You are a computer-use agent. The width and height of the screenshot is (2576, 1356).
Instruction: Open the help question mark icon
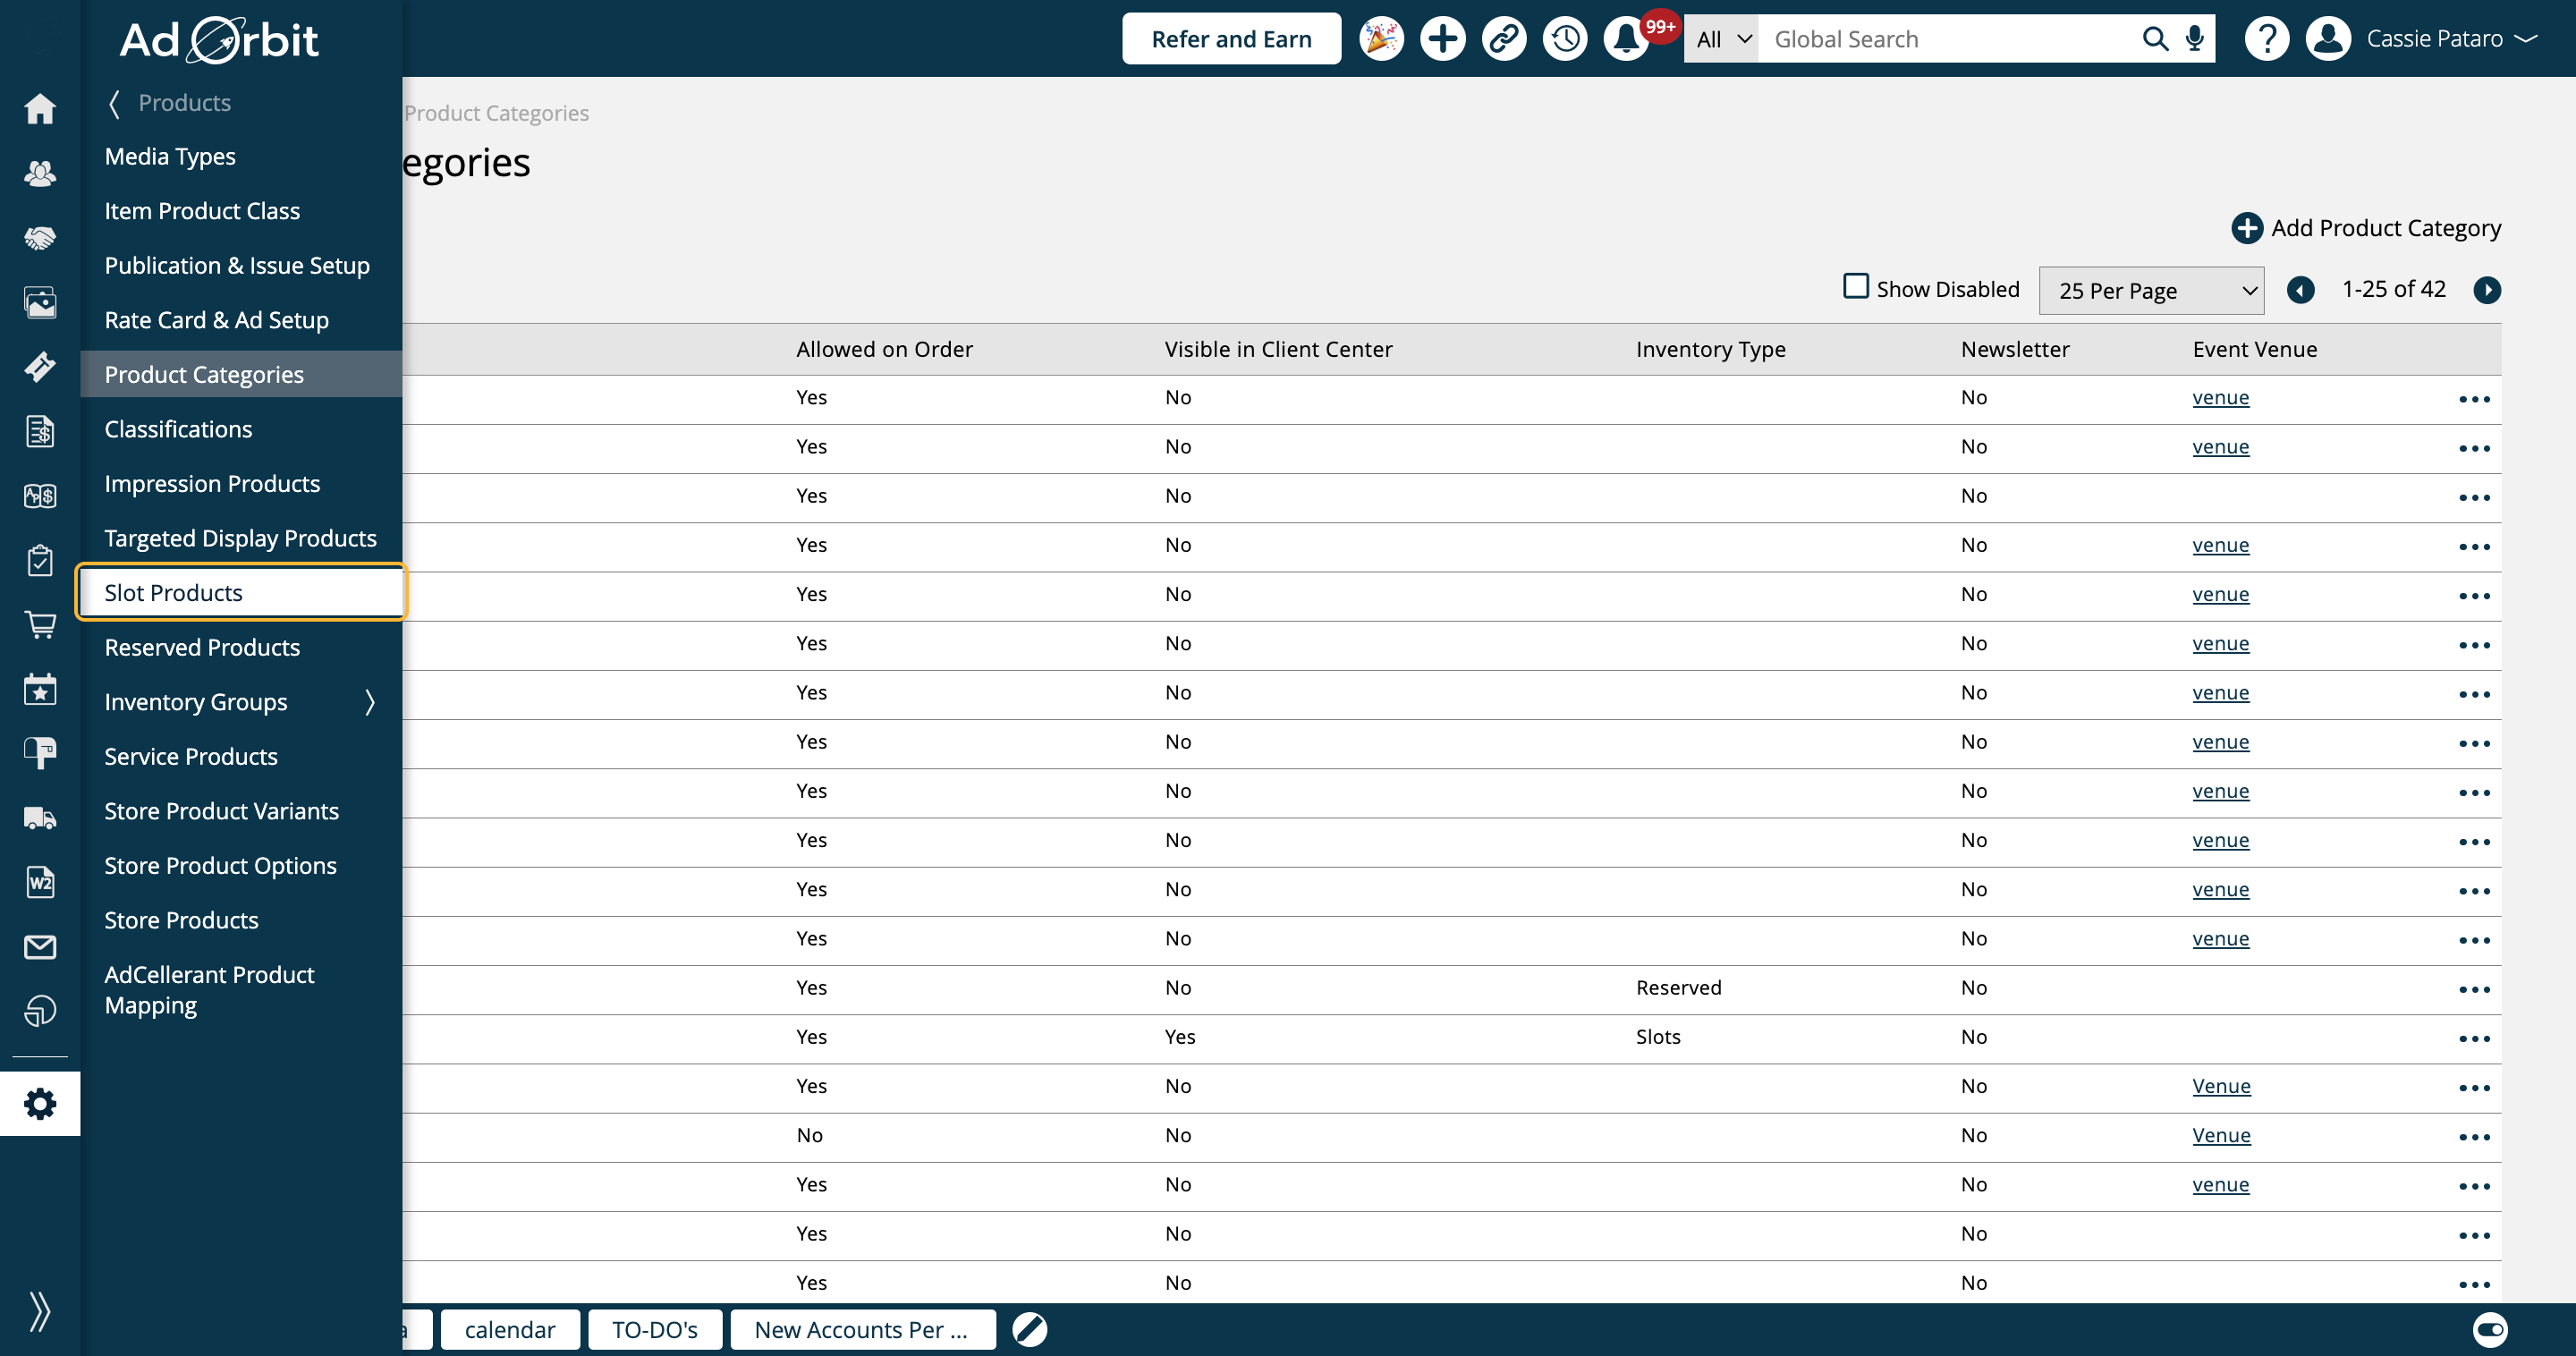pos(2266,39)
